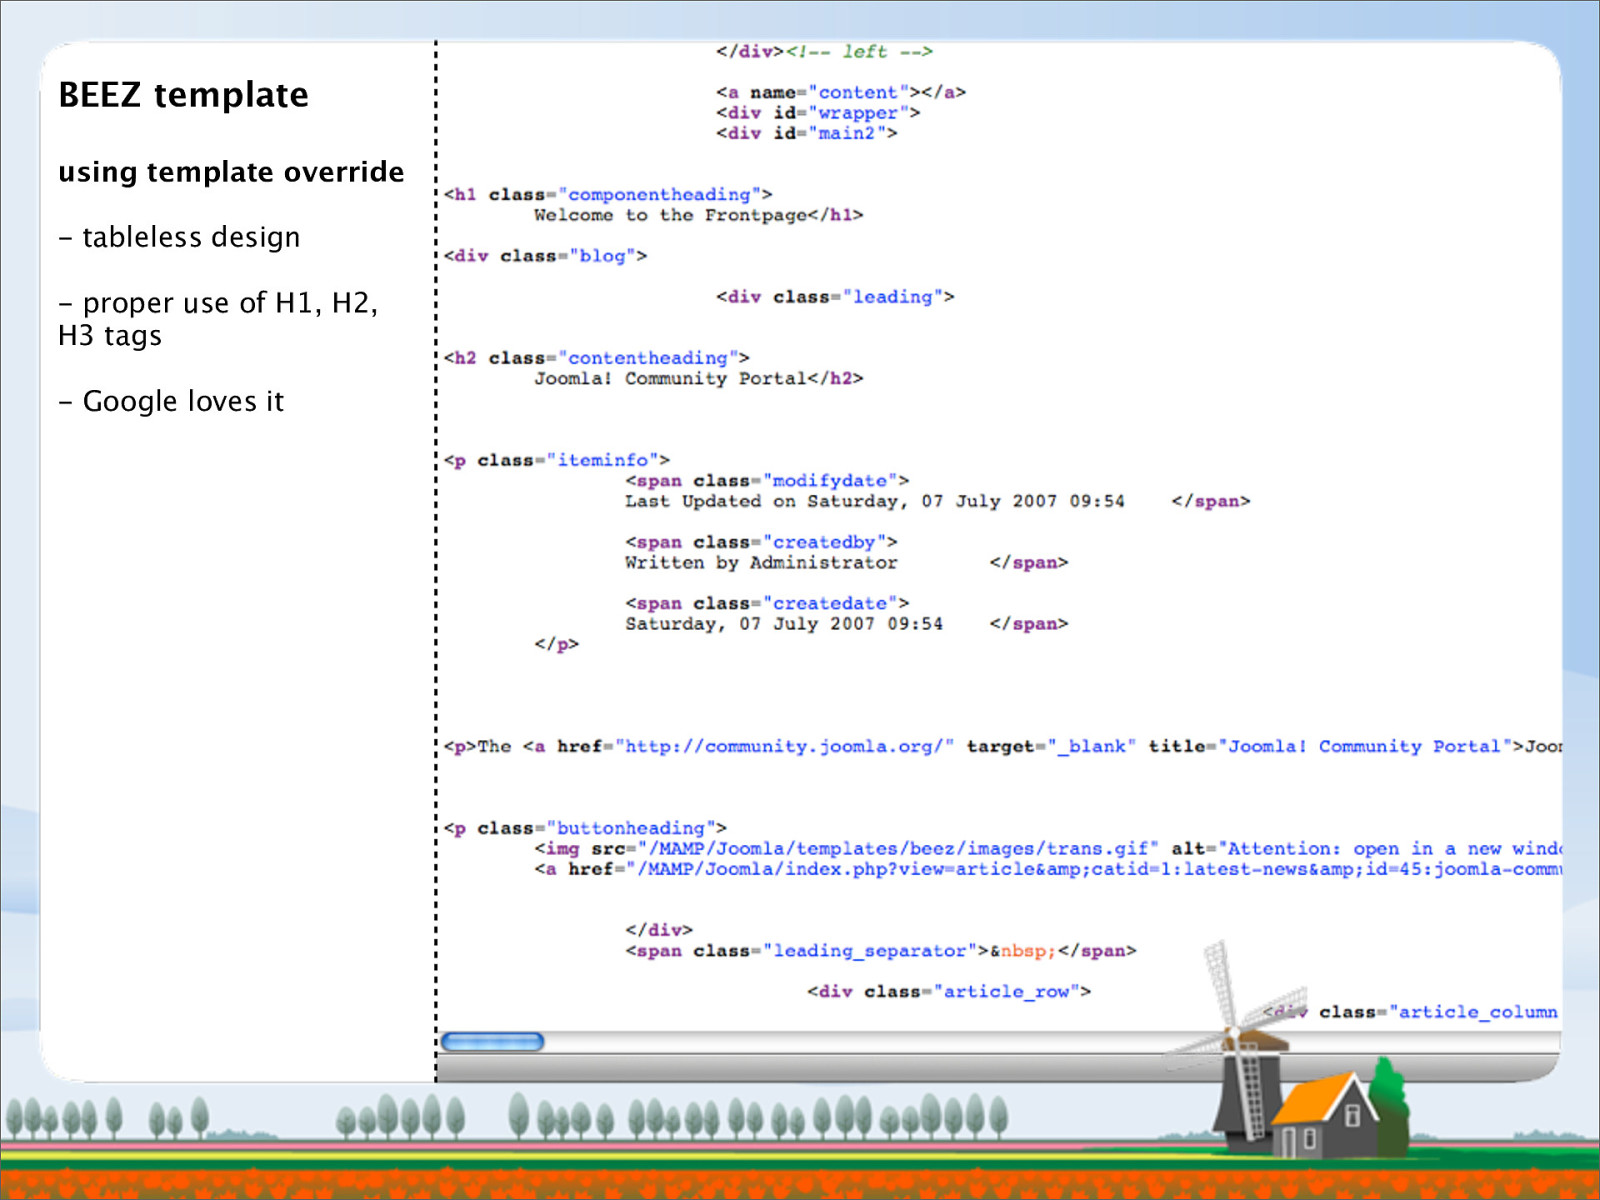Click the span class="modifydate" line
Viewport: 1600px width, 1200px height.
pos(767,481)
